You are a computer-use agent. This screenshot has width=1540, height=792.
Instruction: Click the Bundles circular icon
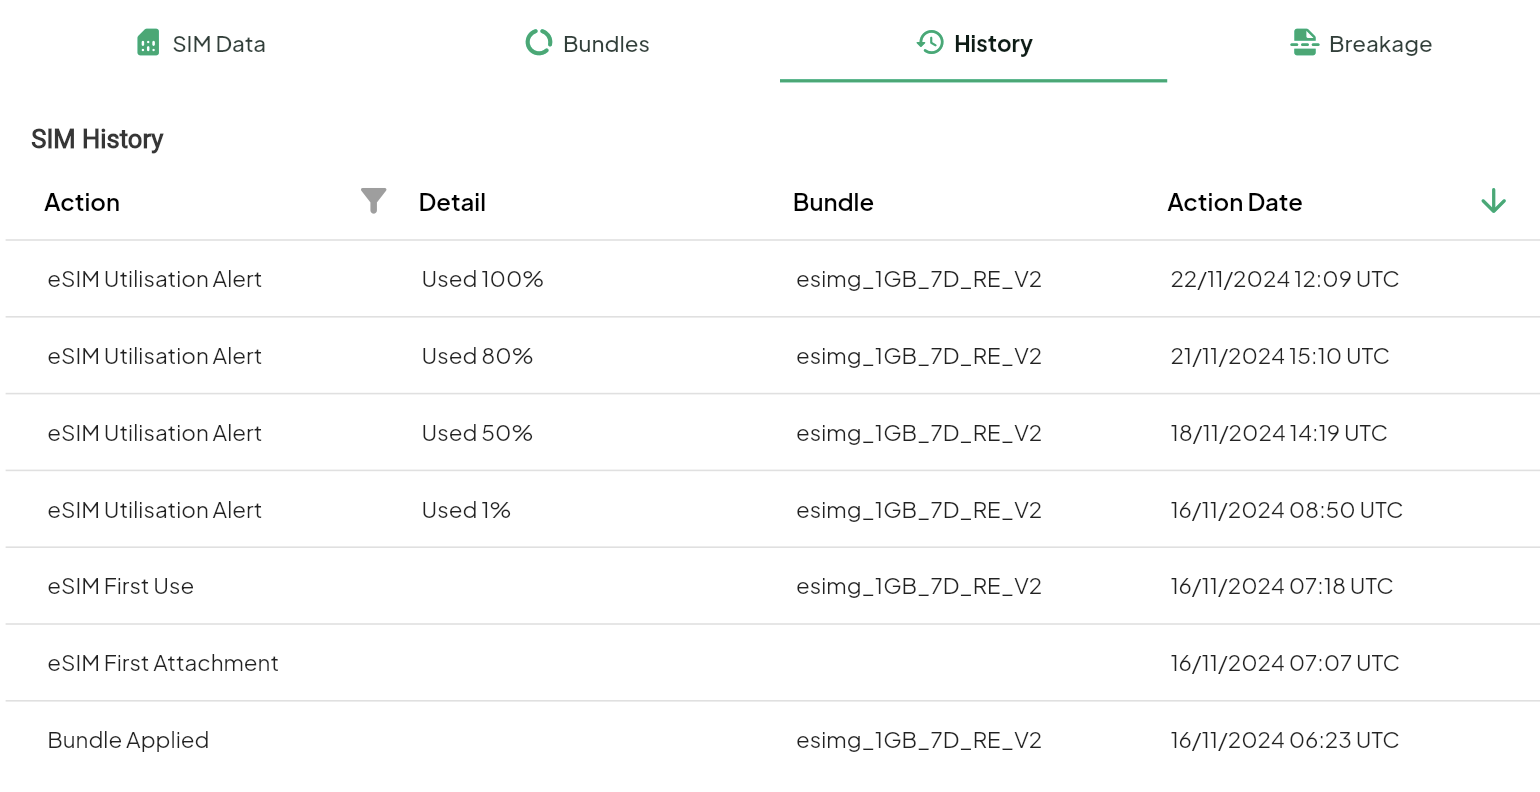pyautogui.click(x=539, y=43)
